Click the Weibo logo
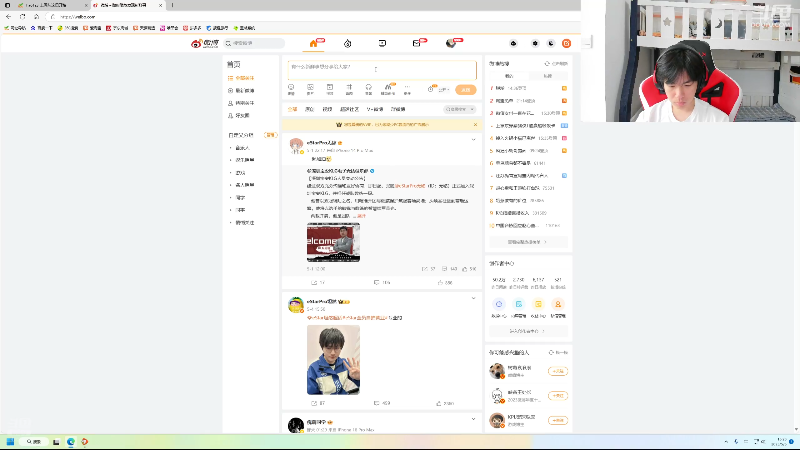Image resolution: width=800 pixels, height=450 pixels. [x=205, y=43]
